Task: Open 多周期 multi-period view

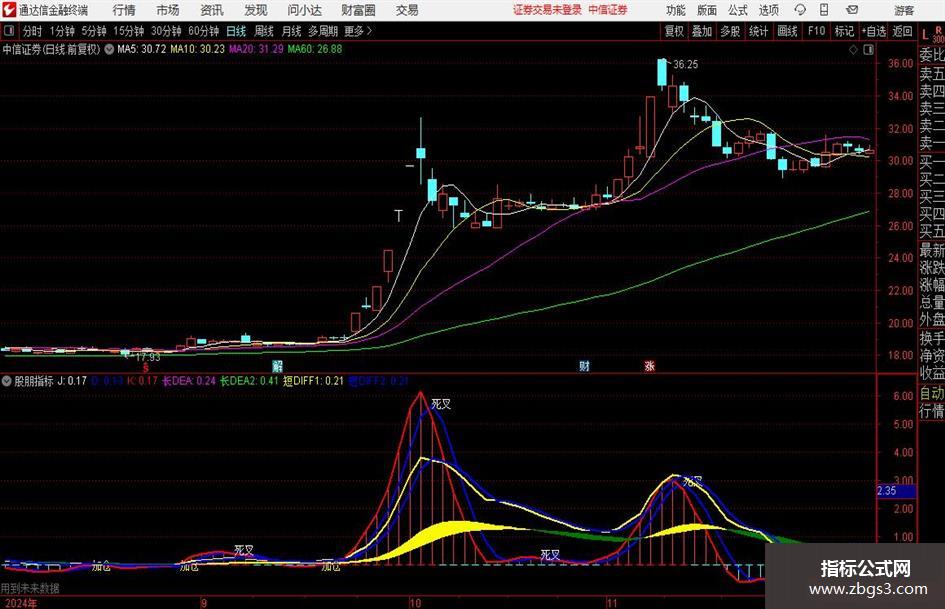Action: coord(323,31)
